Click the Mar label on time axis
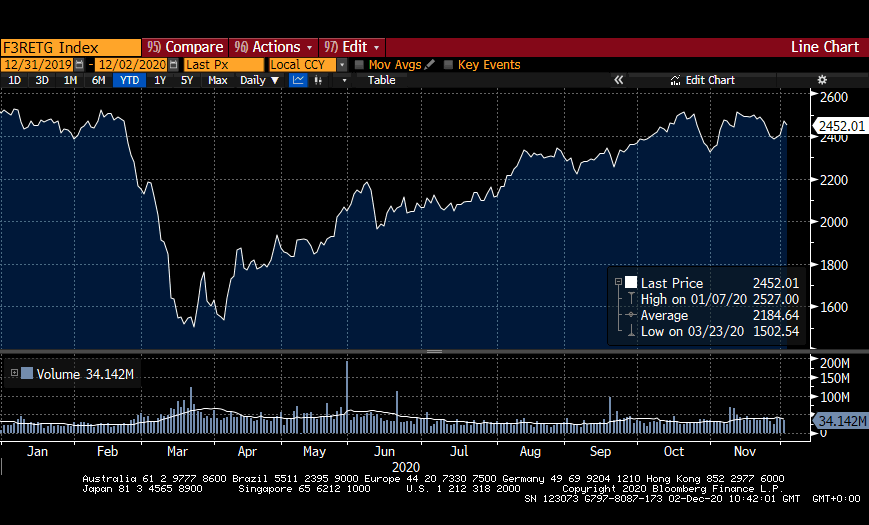 tap(177, 452)
